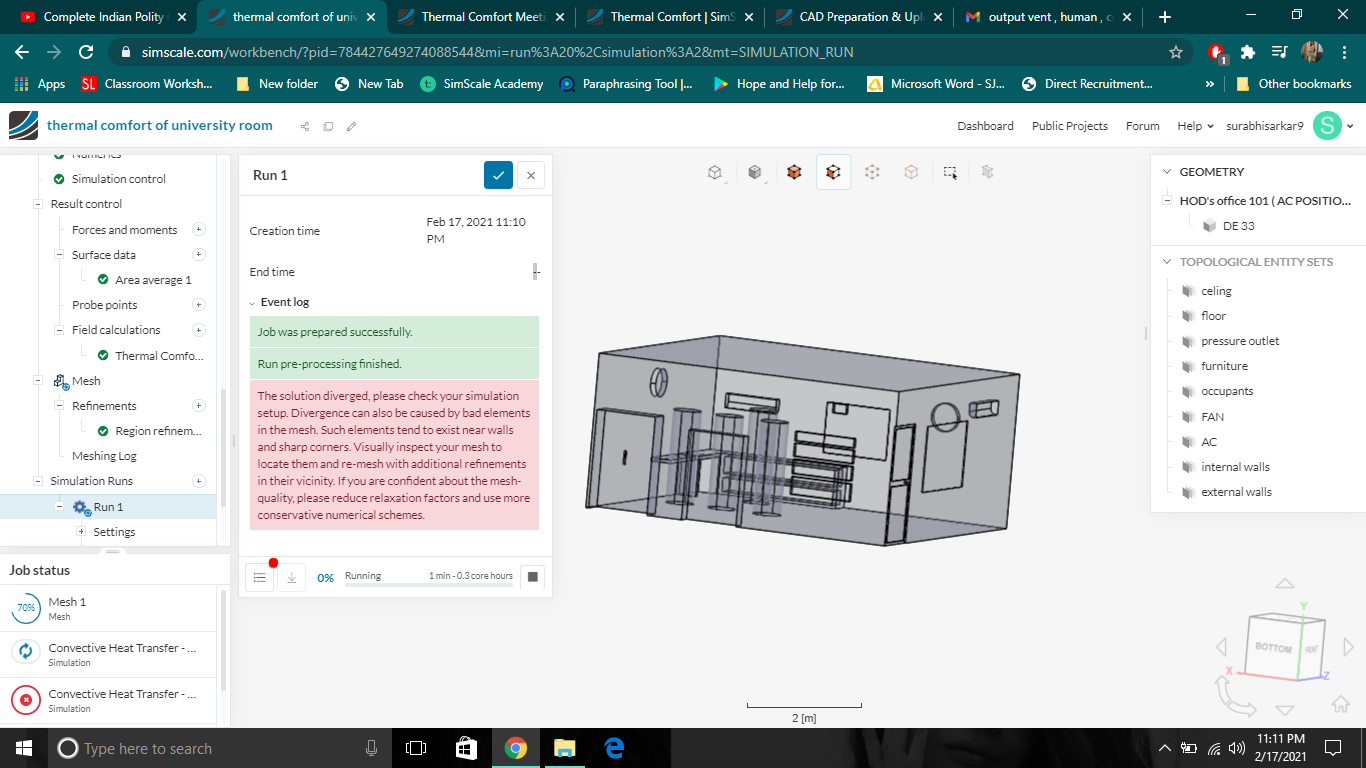The width and height of the screenshot is (1366, 768).
Task: Click the home reset view icon near orientation cube
Action: (x=1341, y=706)
